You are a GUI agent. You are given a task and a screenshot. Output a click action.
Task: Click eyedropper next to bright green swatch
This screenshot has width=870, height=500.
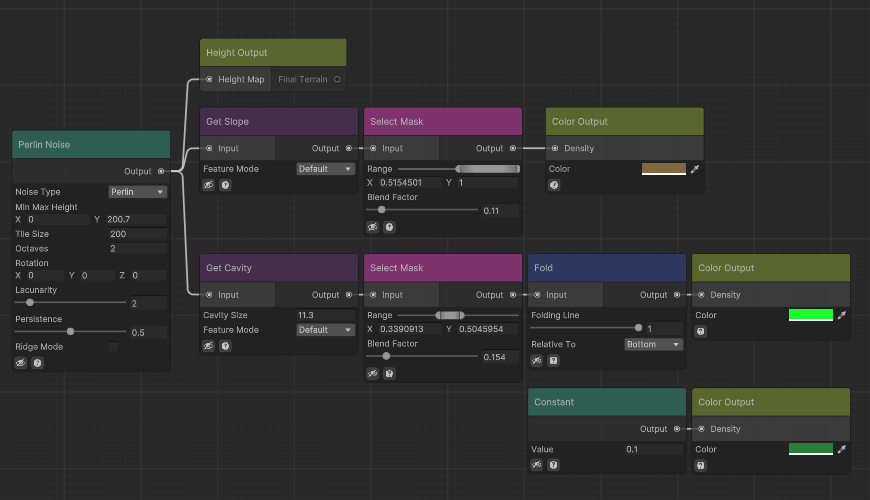pos(841,315)
